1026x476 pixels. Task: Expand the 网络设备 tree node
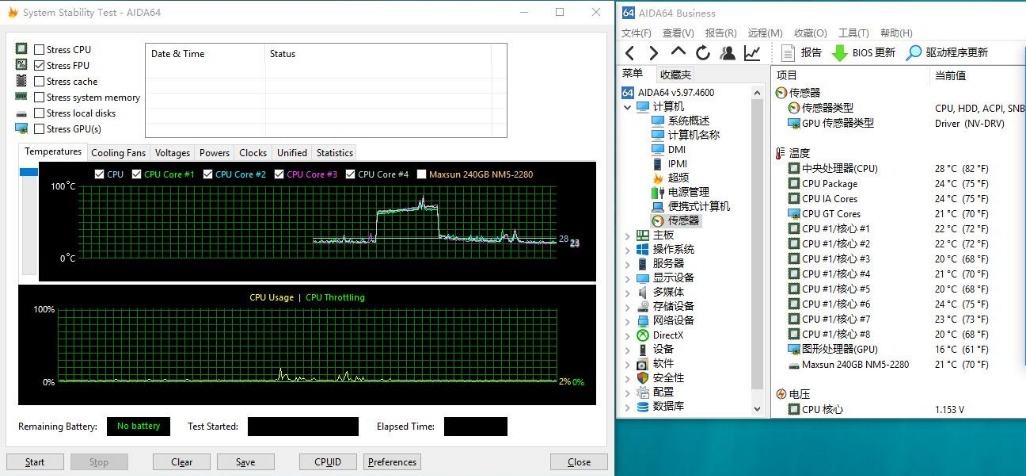pos(628,321)
